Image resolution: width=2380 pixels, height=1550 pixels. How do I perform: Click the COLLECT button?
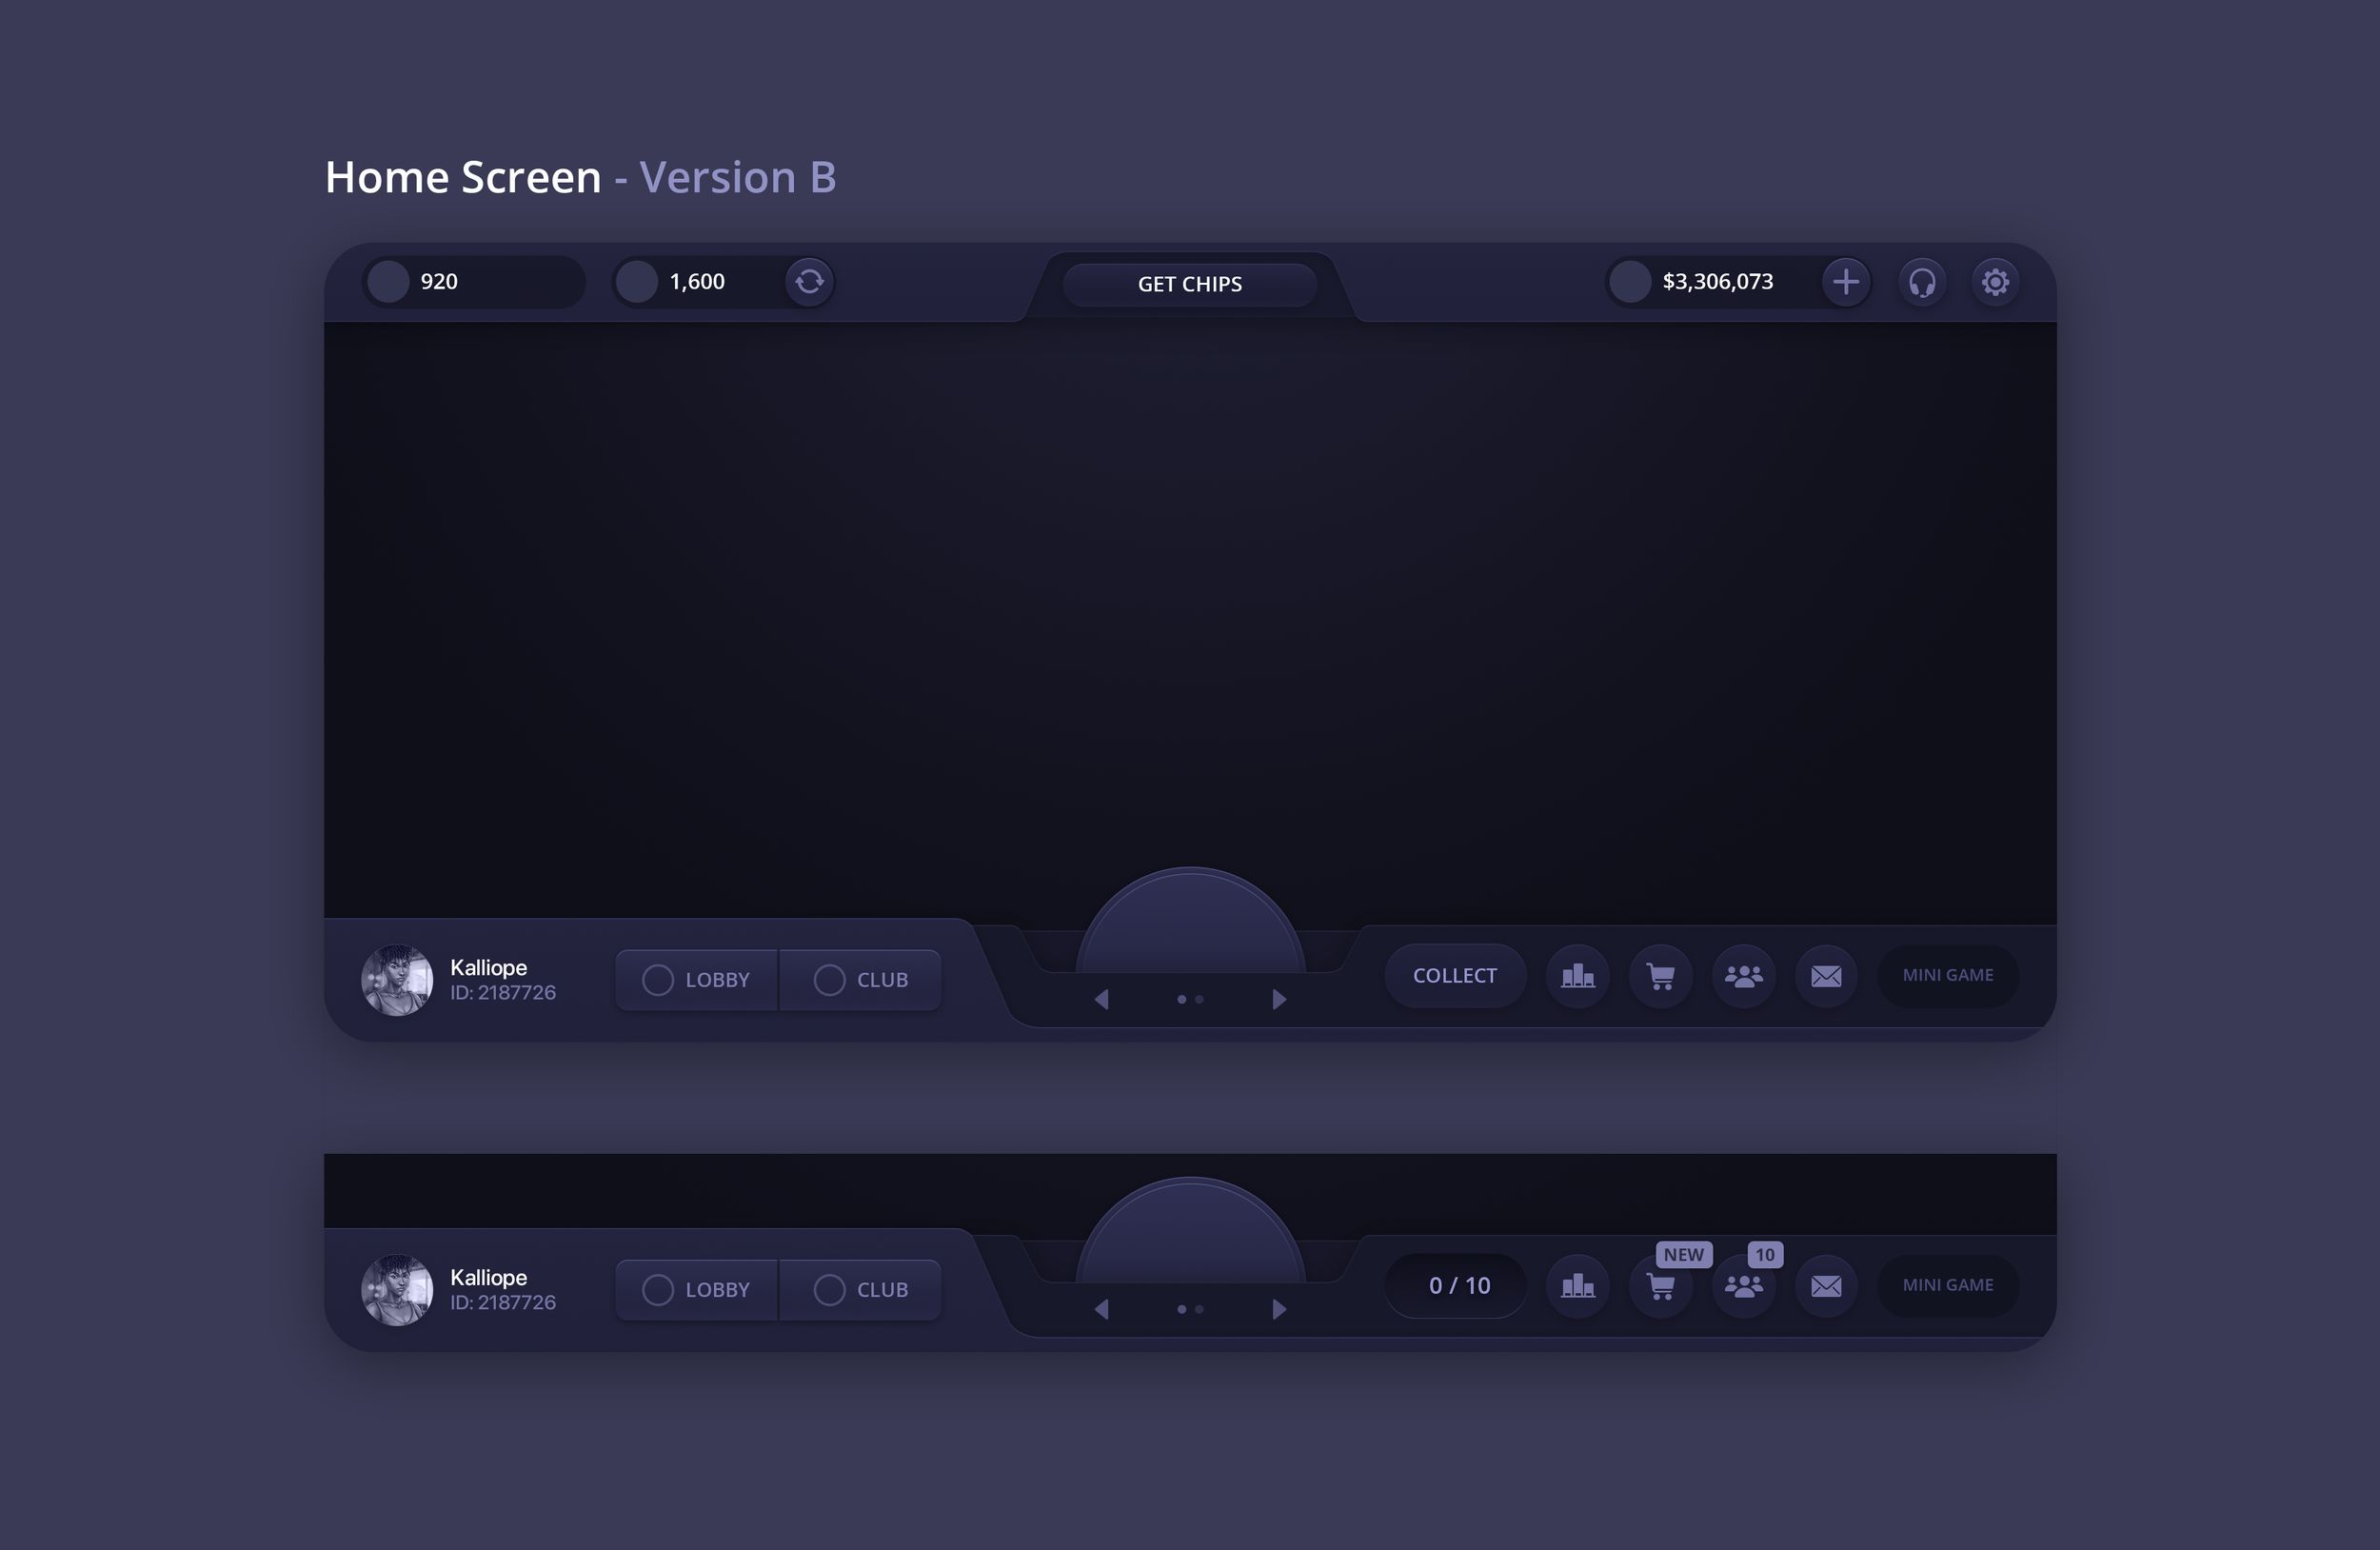coord(1454,974)
